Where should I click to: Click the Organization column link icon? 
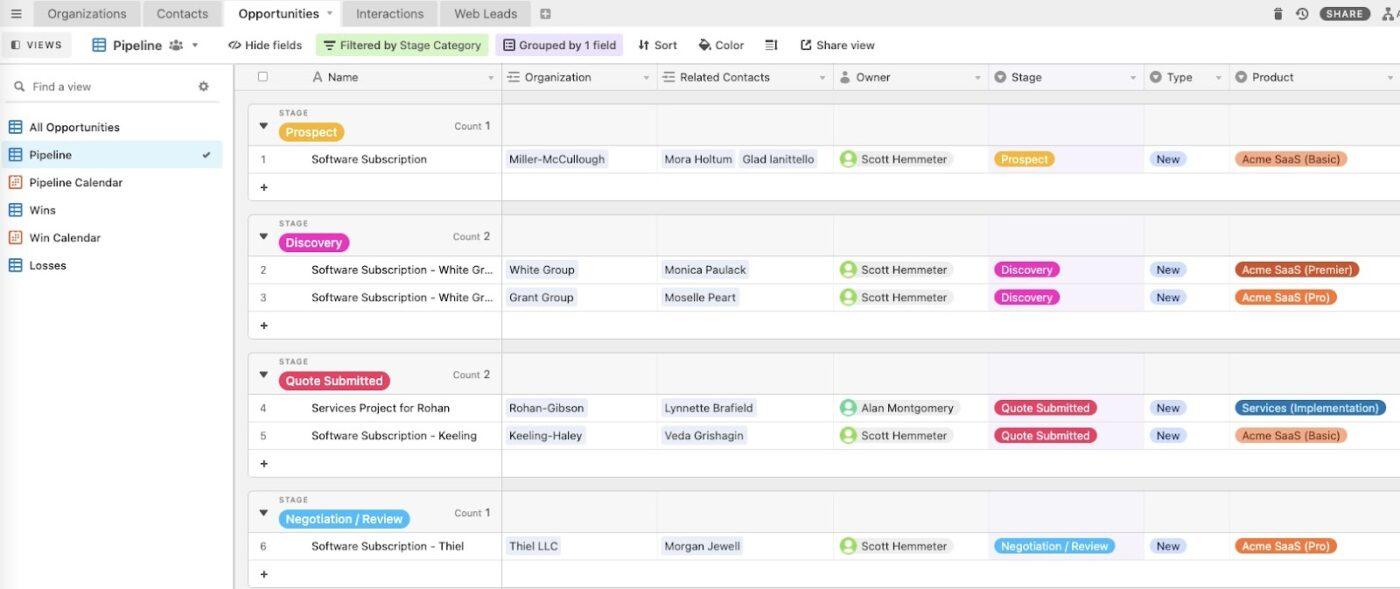514,77
